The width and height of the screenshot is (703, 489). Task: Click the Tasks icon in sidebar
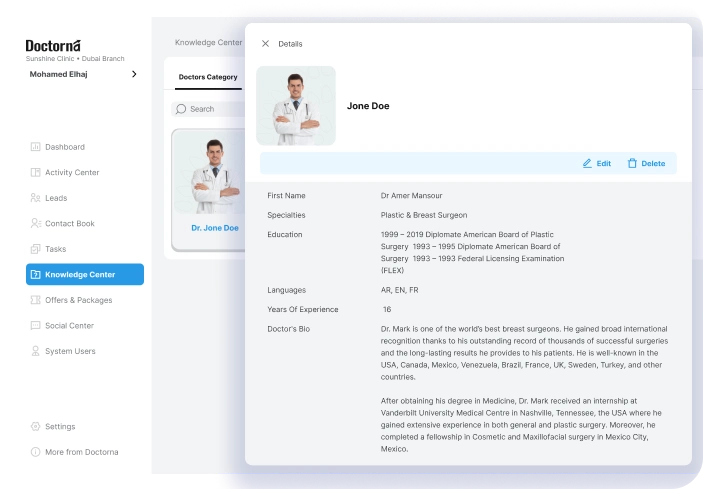click(36, 249)
